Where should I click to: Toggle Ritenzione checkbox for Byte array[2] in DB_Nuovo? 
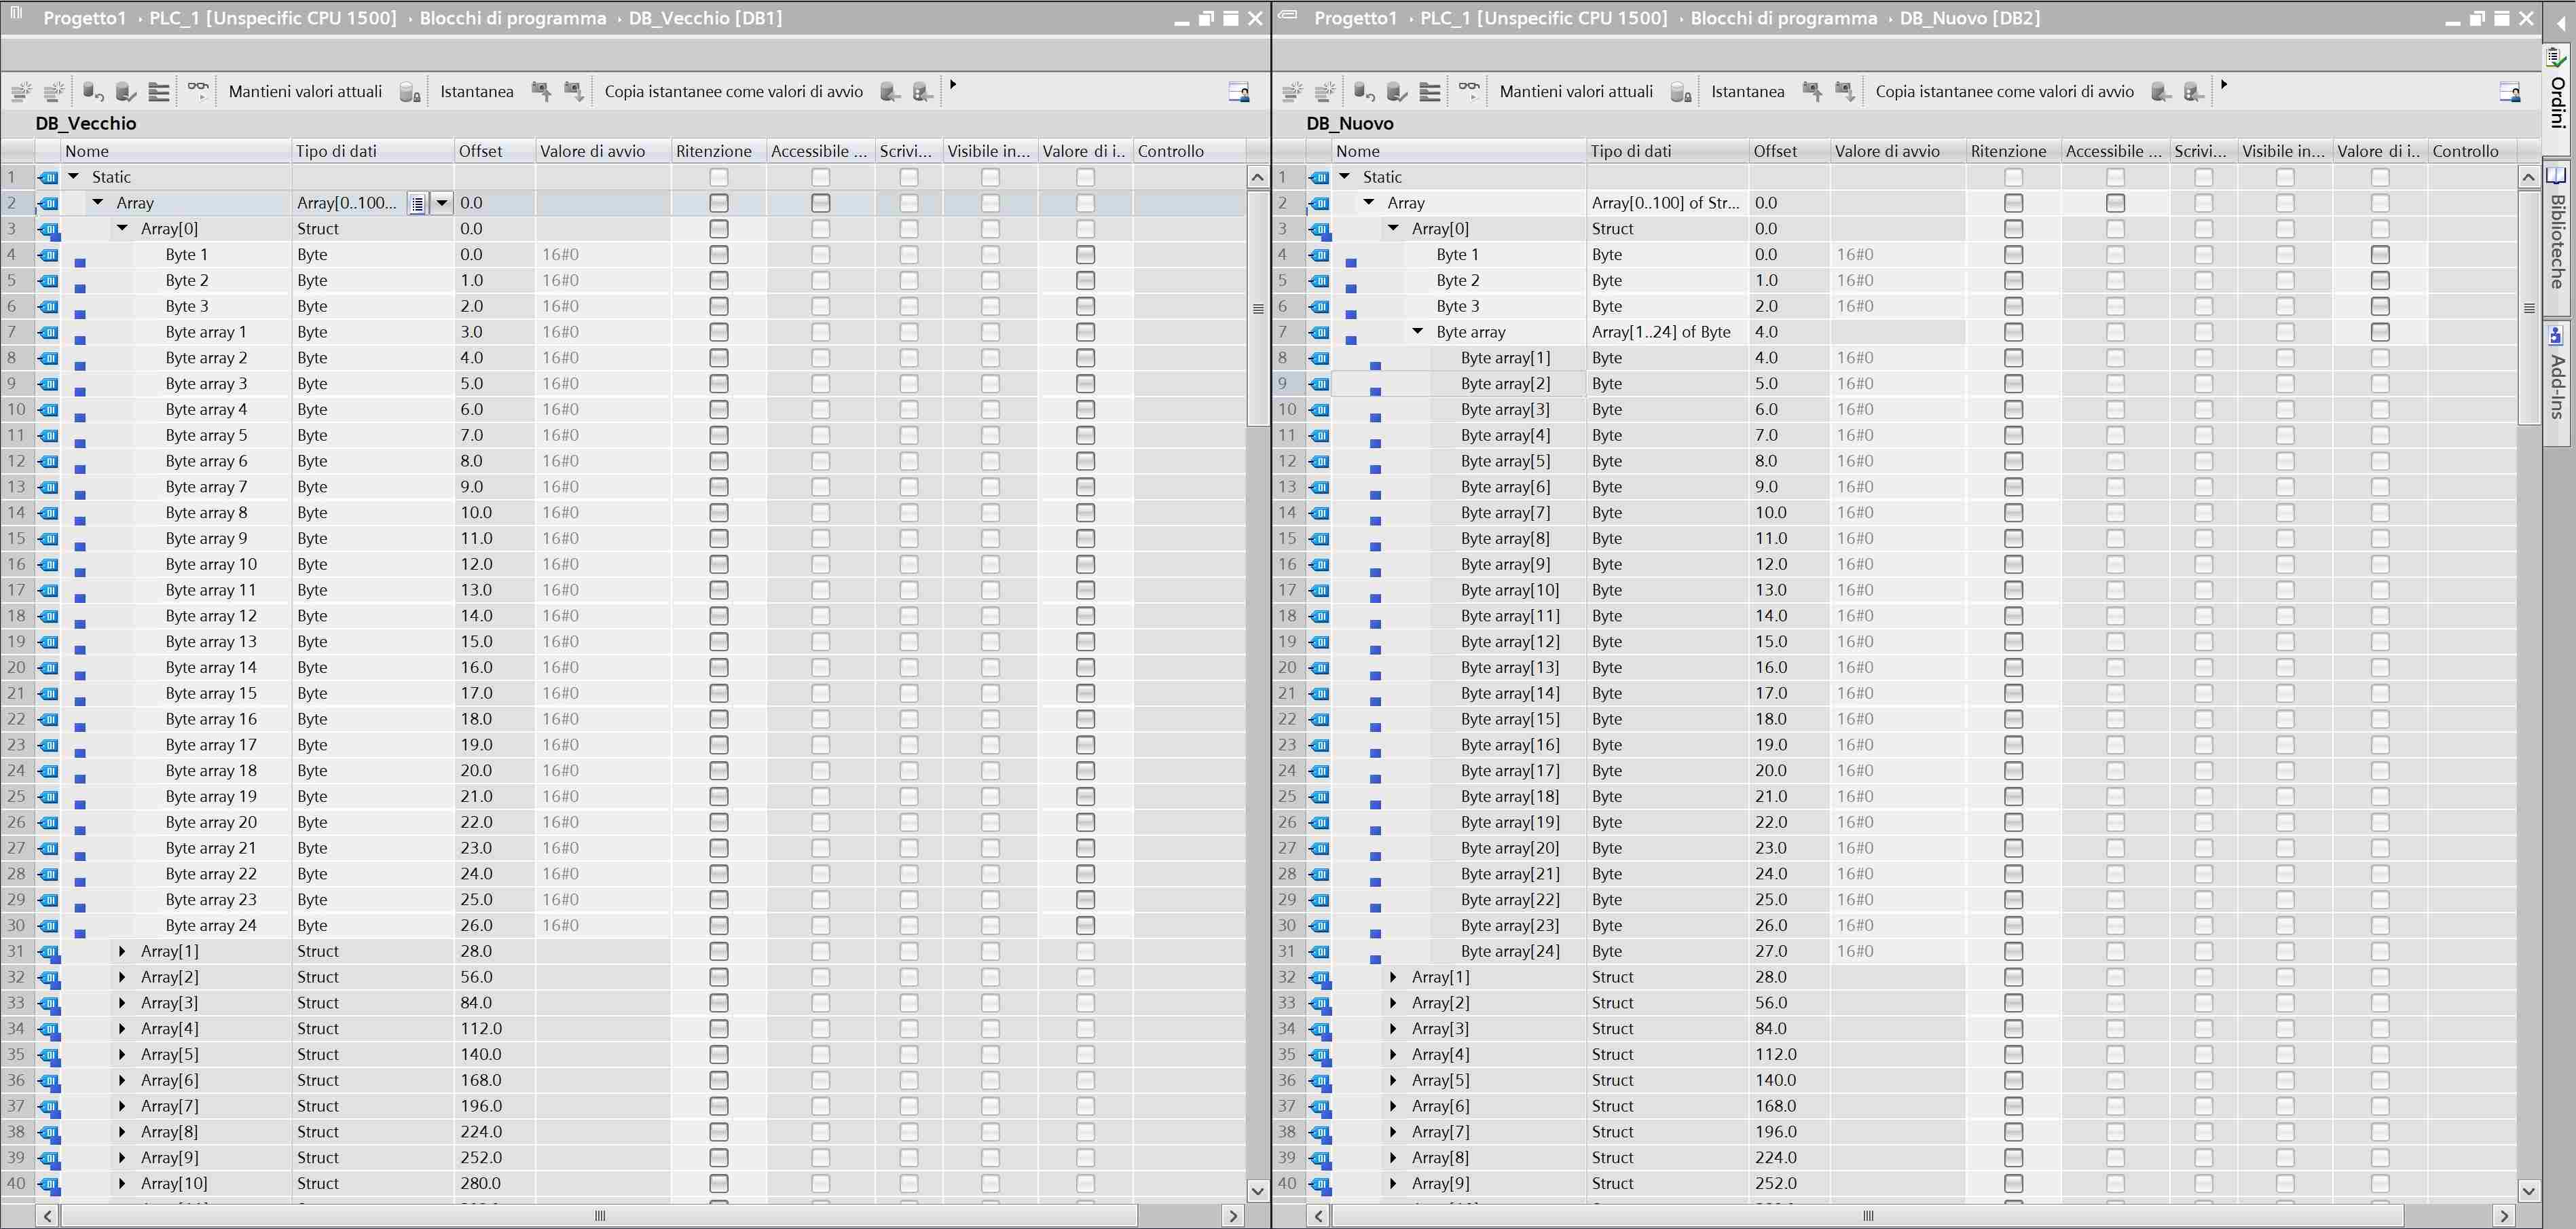[2013, 384]
